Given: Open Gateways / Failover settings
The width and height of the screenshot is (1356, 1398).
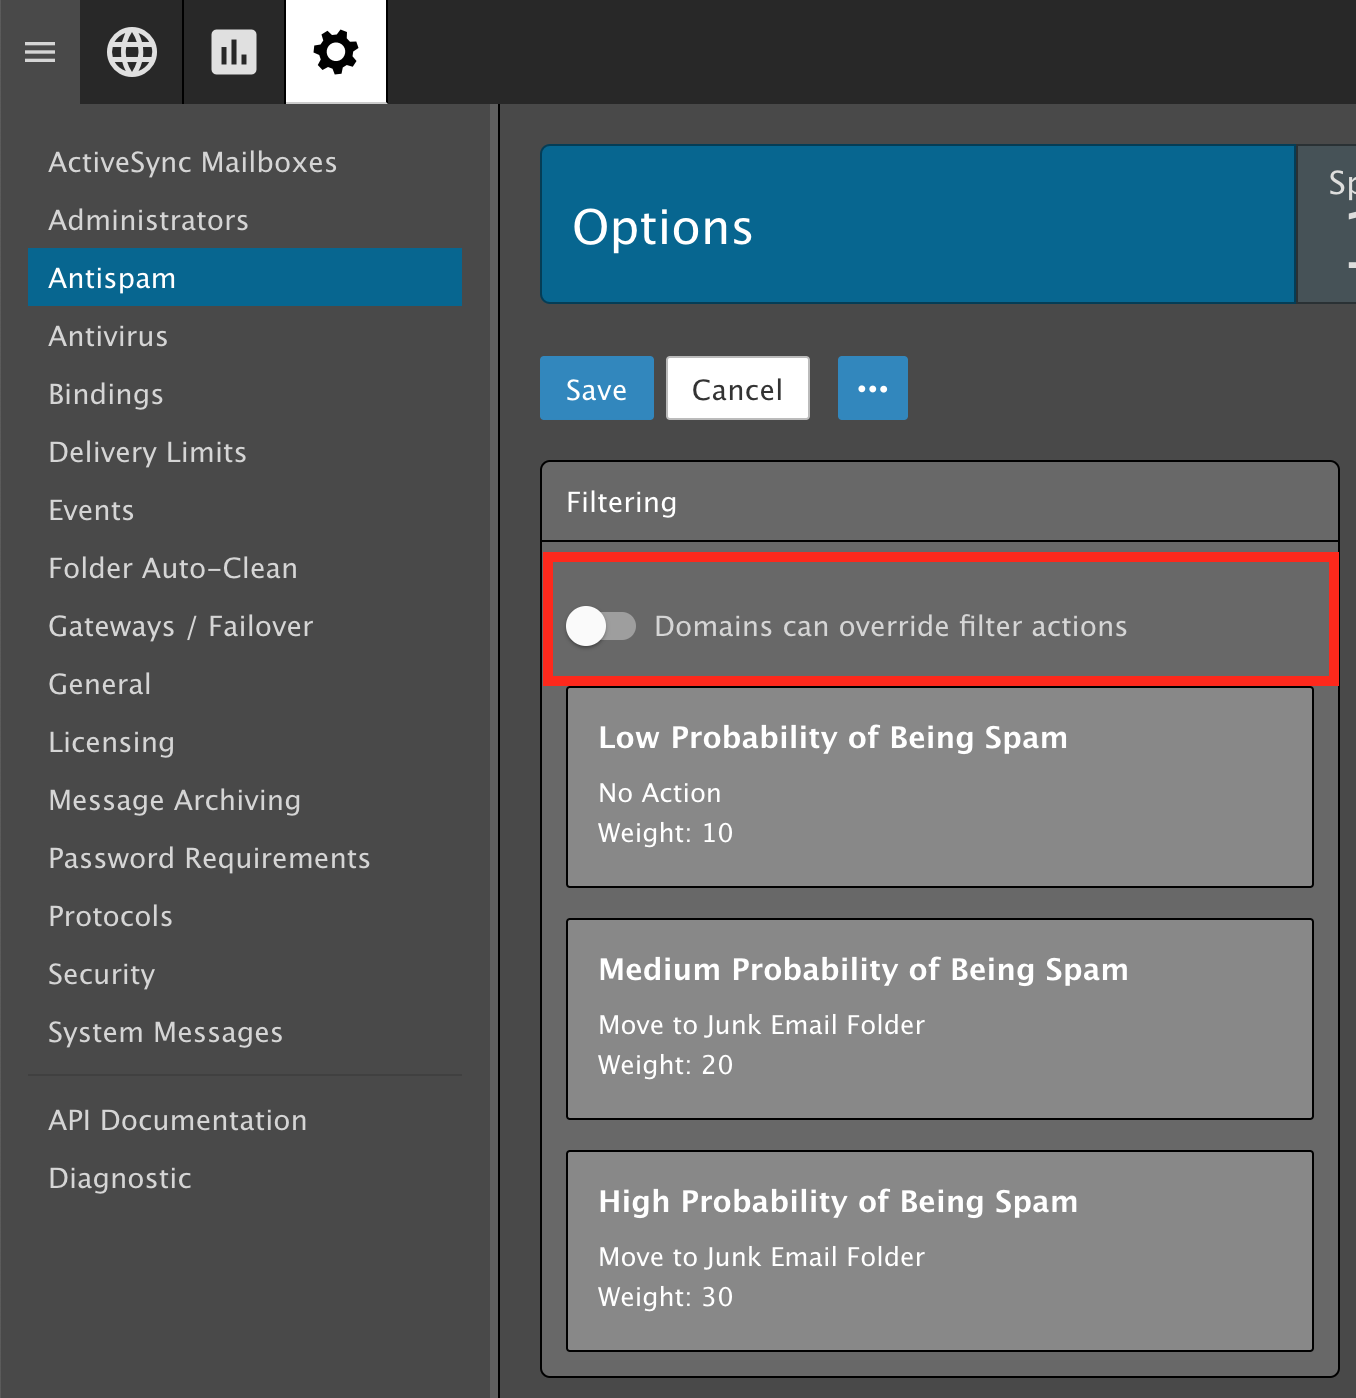Looking at the screenshot, I should click(x=181, y=626).
